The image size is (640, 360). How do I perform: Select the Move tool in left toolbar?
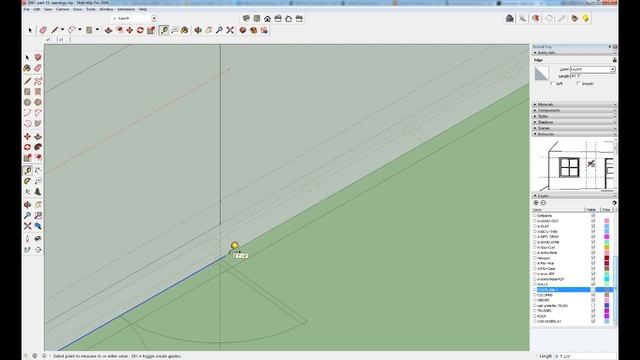[x=27, y=136]
